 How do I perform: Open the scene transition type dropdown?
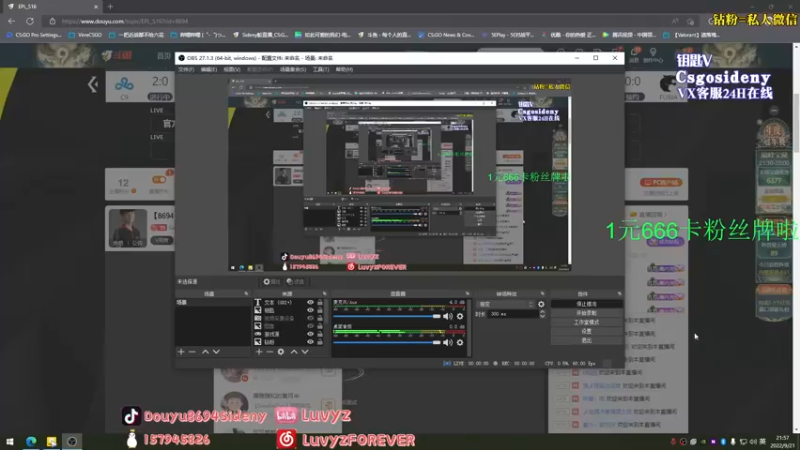505,304
